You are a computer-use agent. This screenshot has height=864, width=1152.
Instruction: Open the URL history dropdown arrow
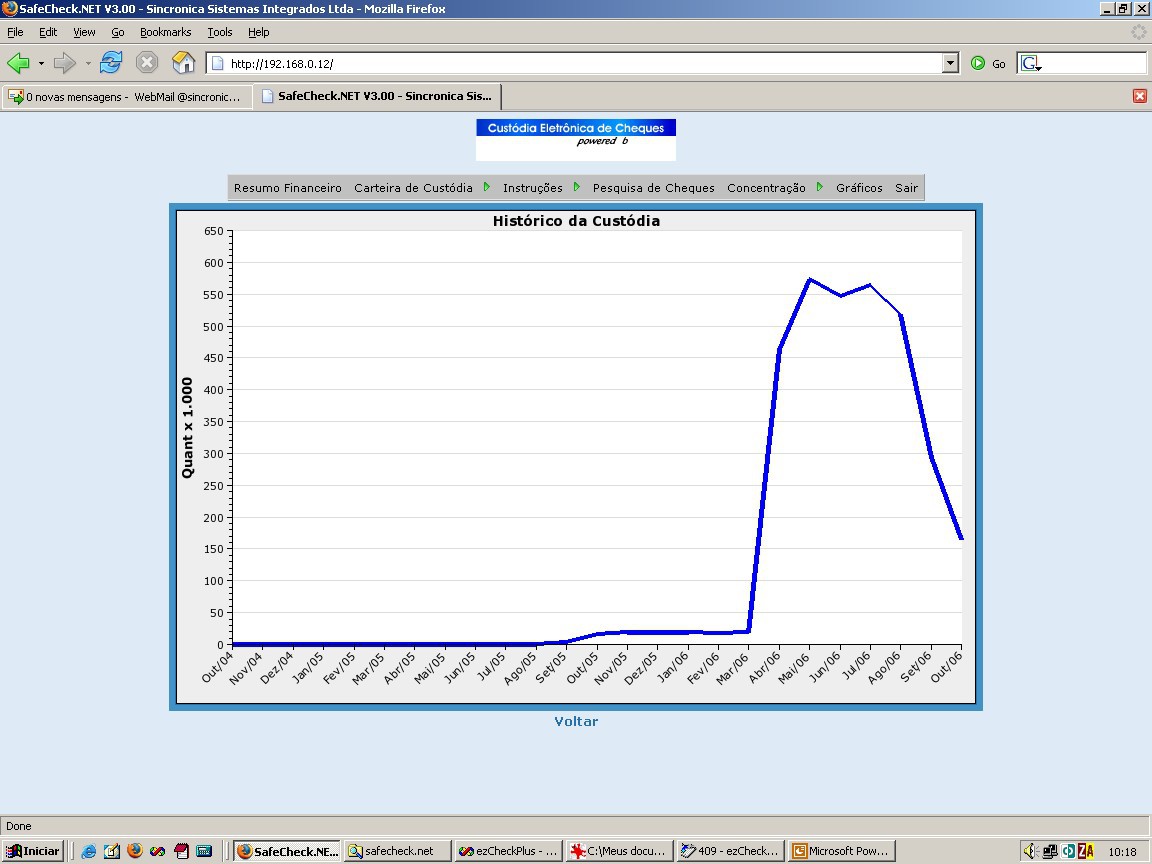click(x=950, y=63)
